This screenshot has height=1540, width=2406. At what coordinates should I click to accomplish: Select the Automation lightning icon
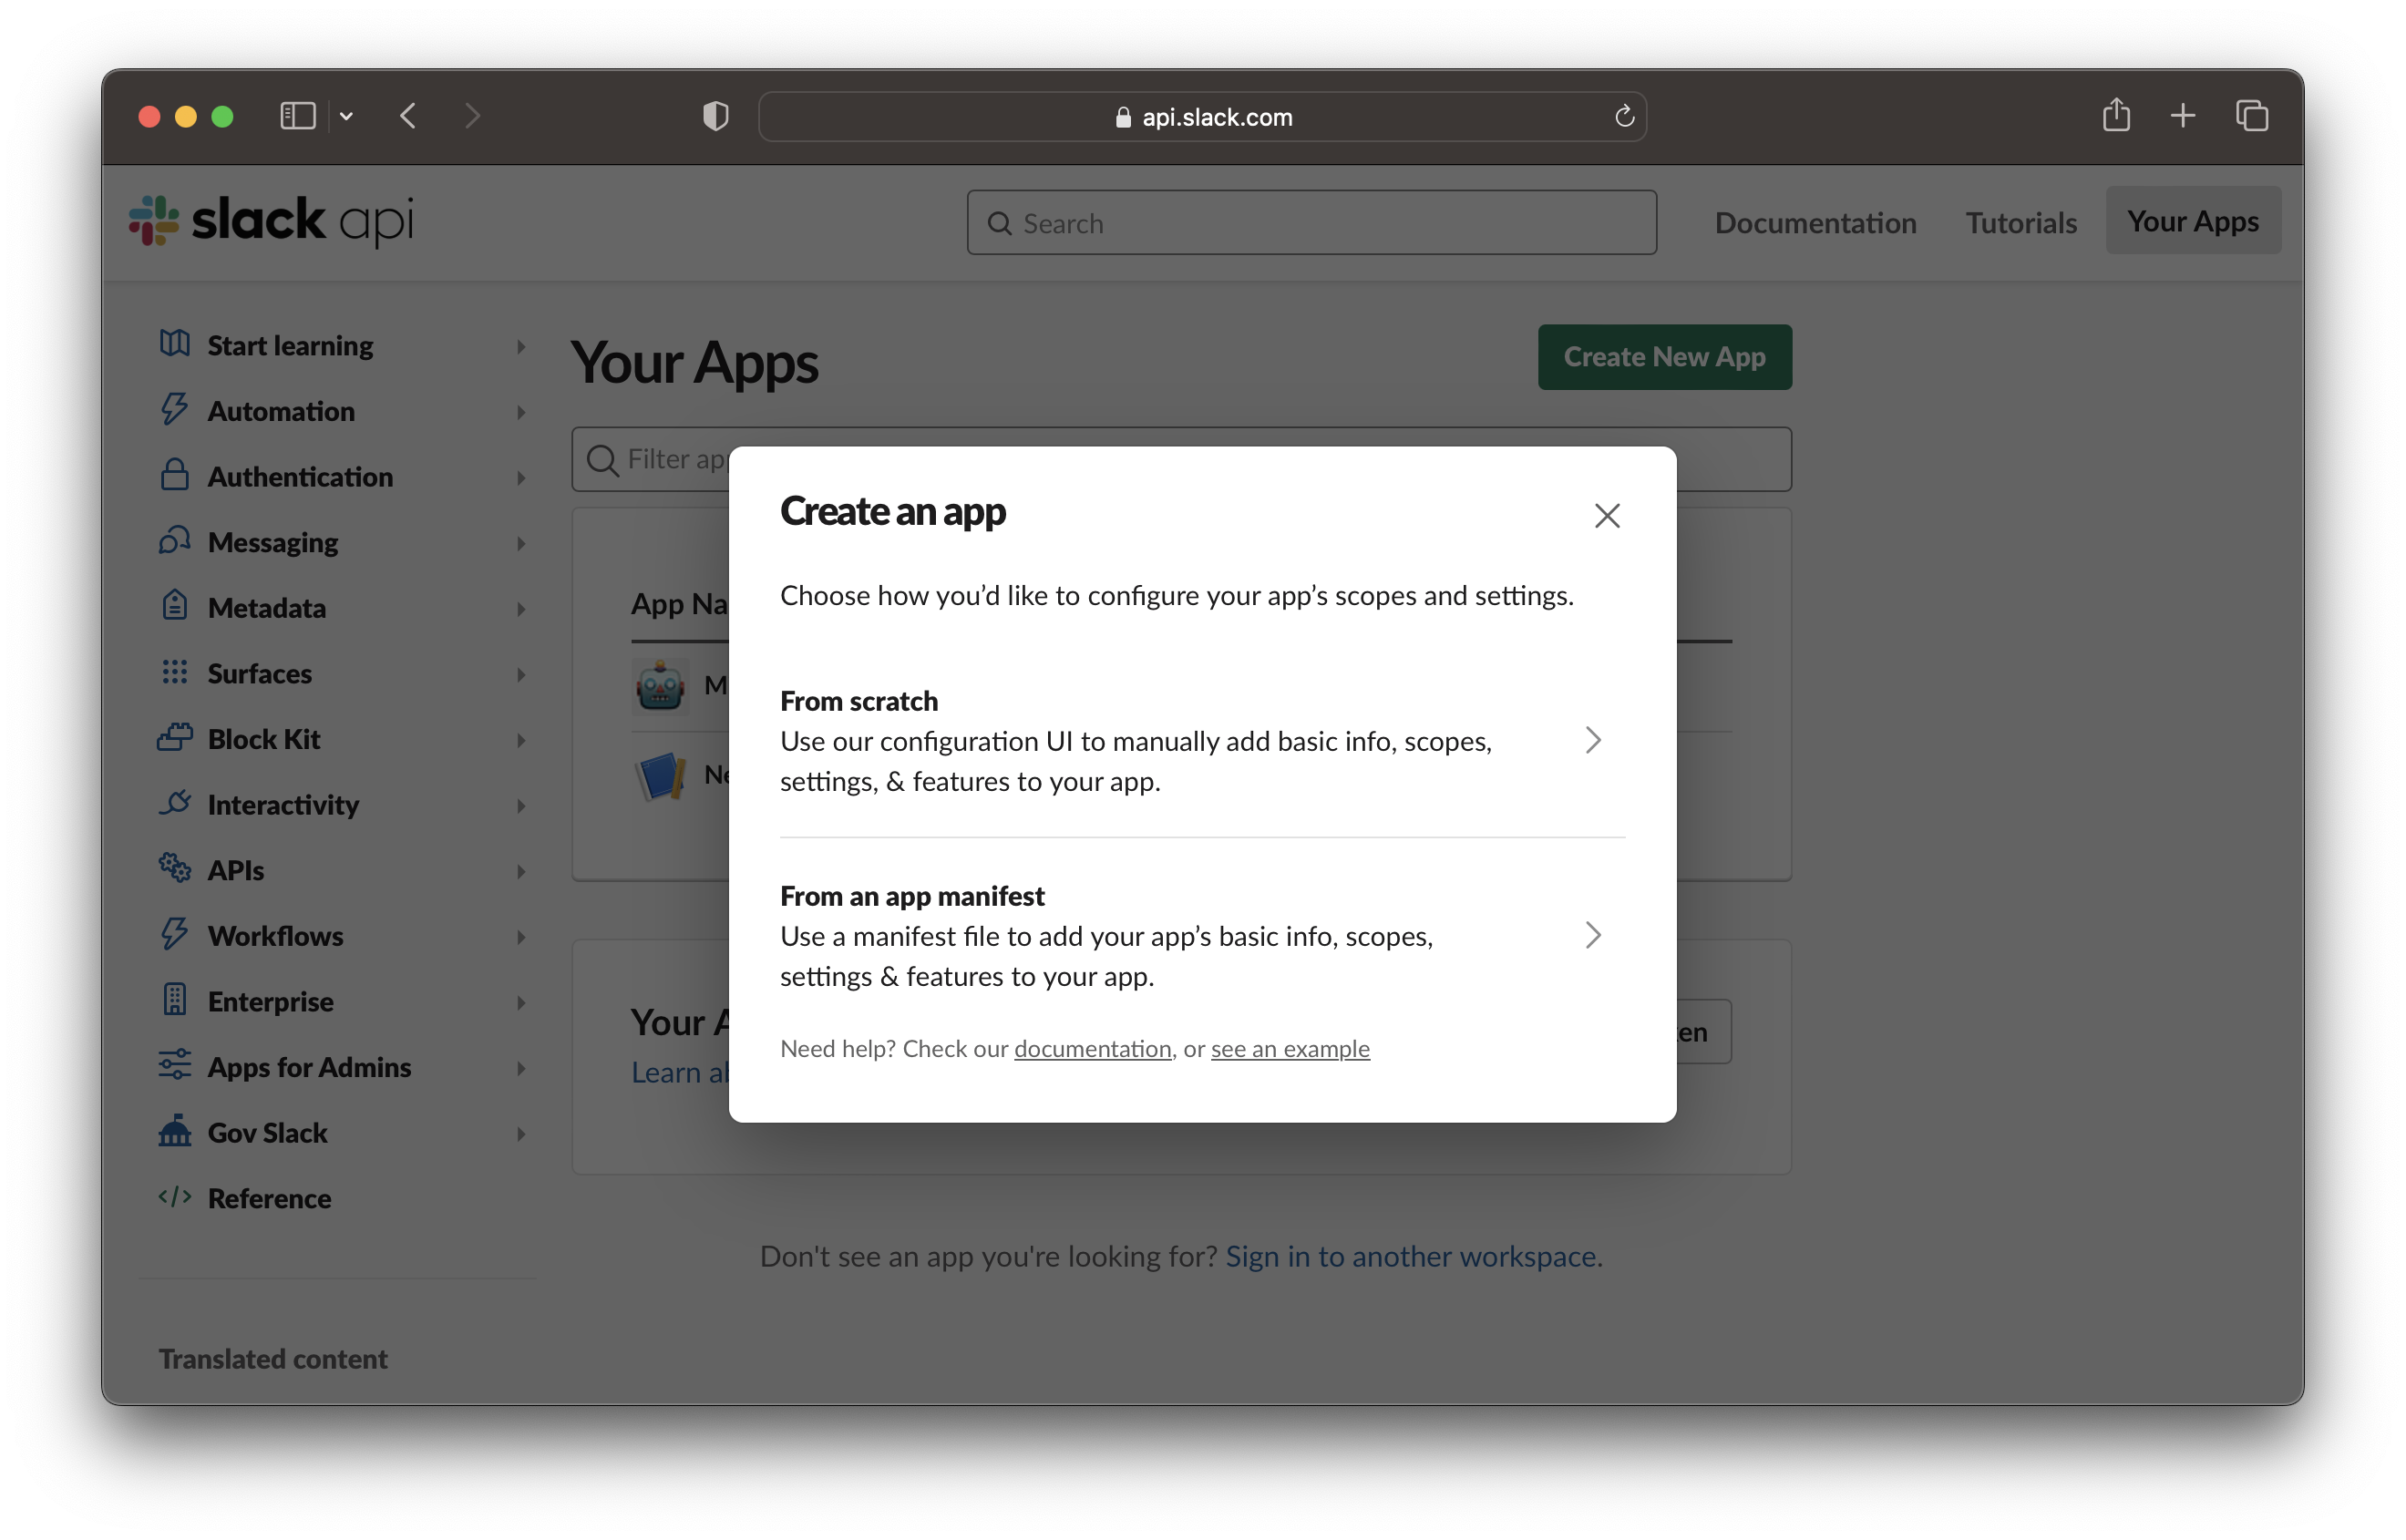point(175,410)
